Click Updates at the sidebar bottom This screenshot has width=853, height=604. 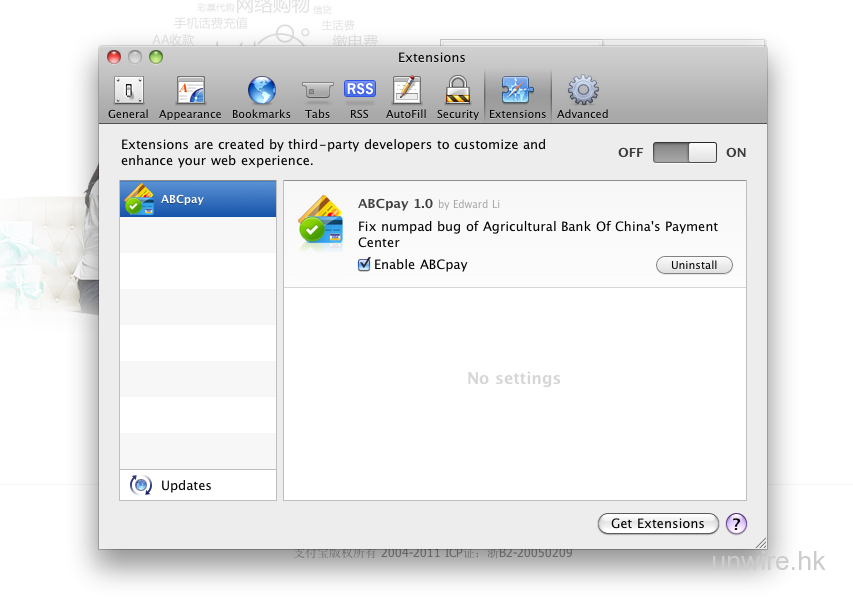tap(186, 485)
